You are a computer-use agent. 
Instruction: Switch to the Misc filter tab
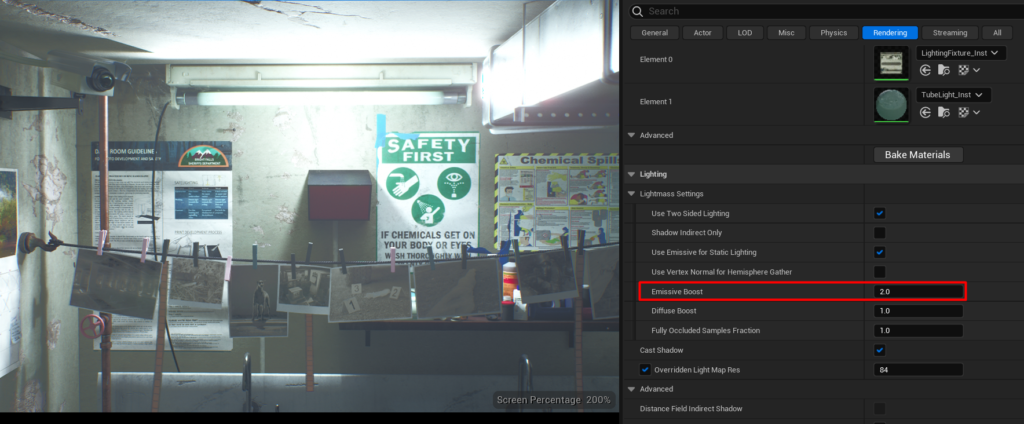tap(786, 33)
